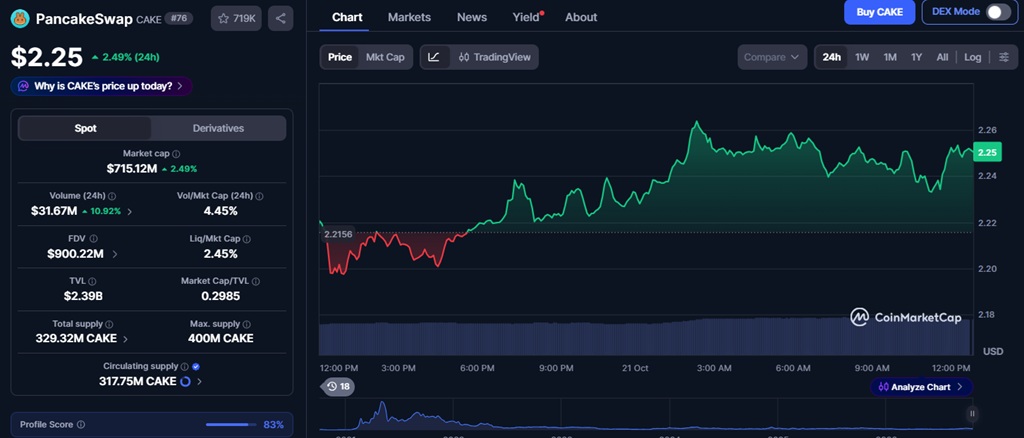1024x438 pixels.
Task: Open the Yield tab
Action: [526, 17]
